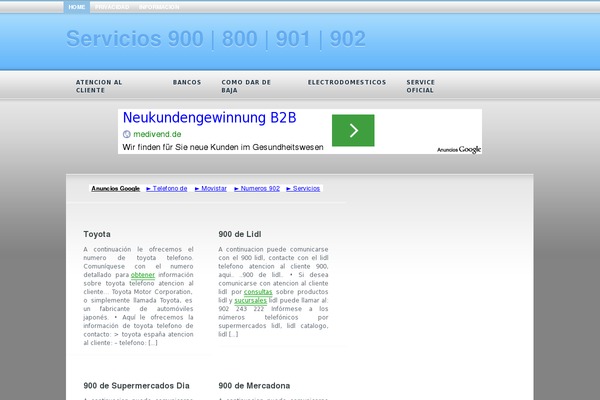The width and height of the screenshot is (600, 400).
Task: Follow the Numeros 902 ad link
Action: pyautogui.click(x=257, y=188)
